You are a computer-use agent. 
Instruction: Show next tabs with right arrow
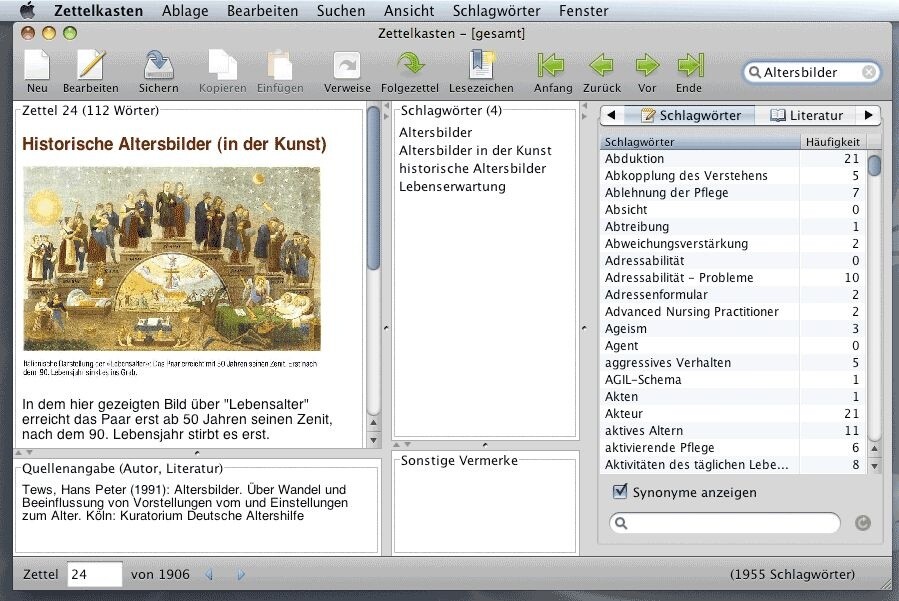(x=868, y=115)
